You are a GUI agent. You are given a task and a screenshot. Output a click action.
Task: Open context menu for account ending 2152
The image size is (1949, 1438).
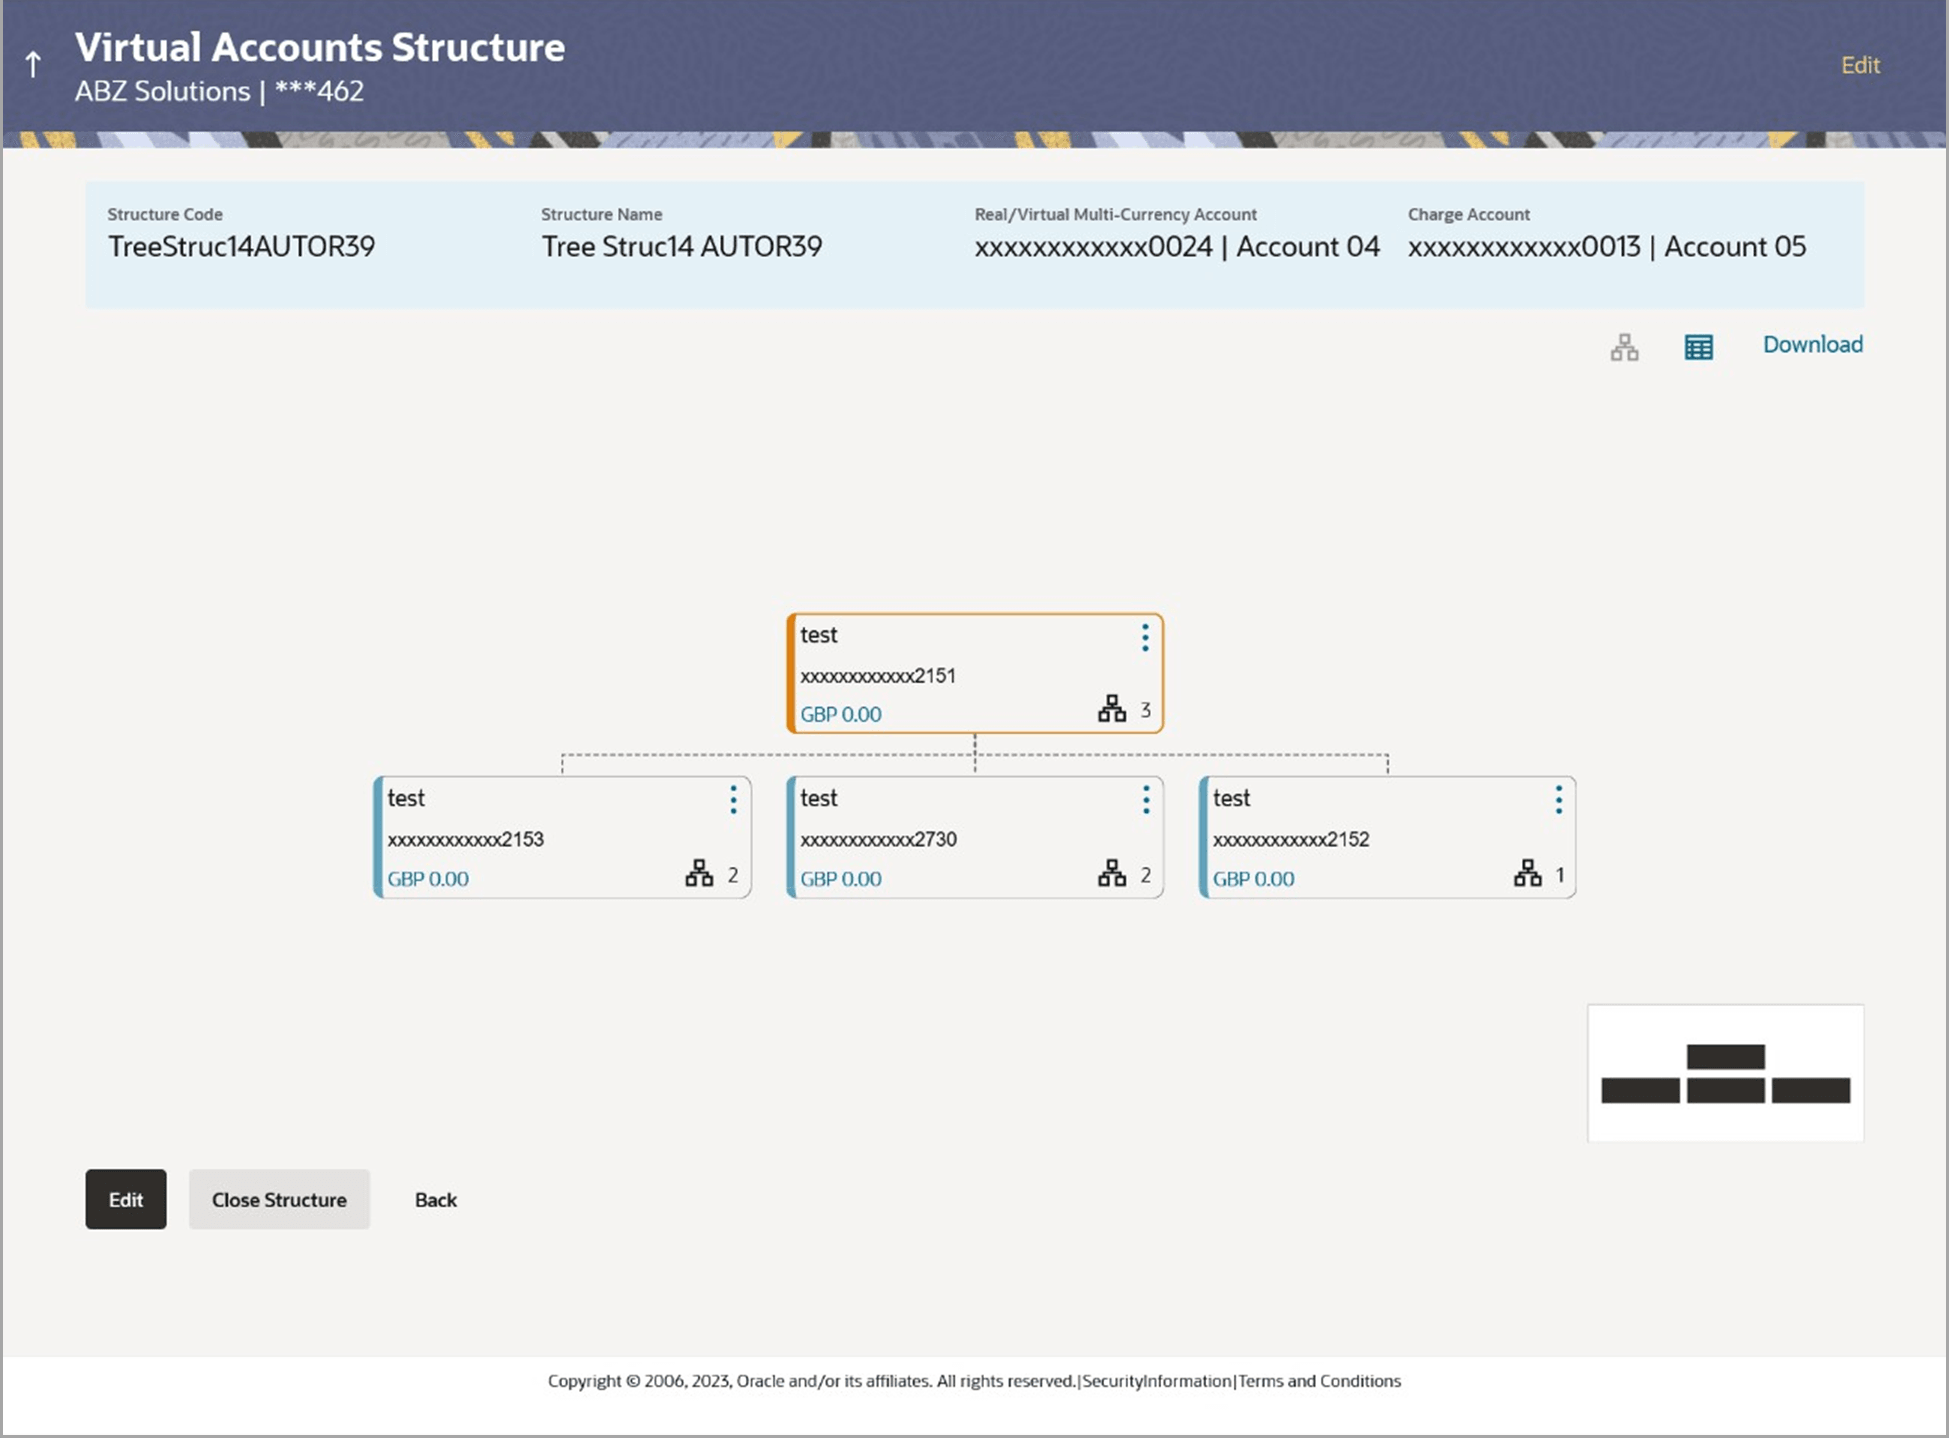pos(1557,800)
